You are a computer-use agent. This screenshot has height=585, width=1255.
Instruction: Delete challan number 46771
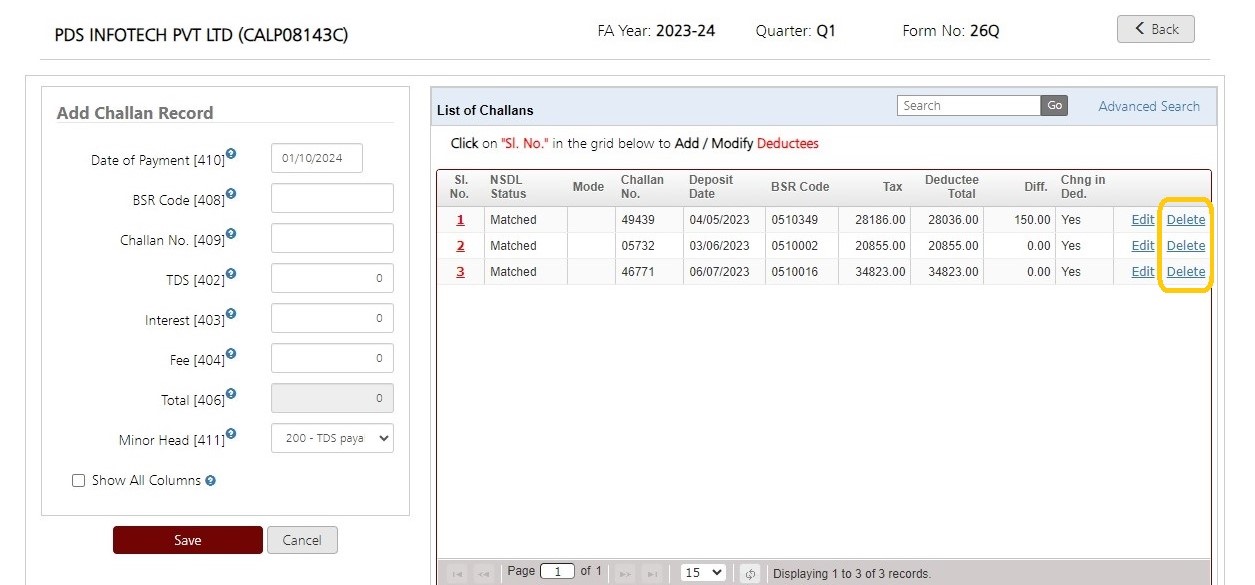click(x=1186, y=272)
